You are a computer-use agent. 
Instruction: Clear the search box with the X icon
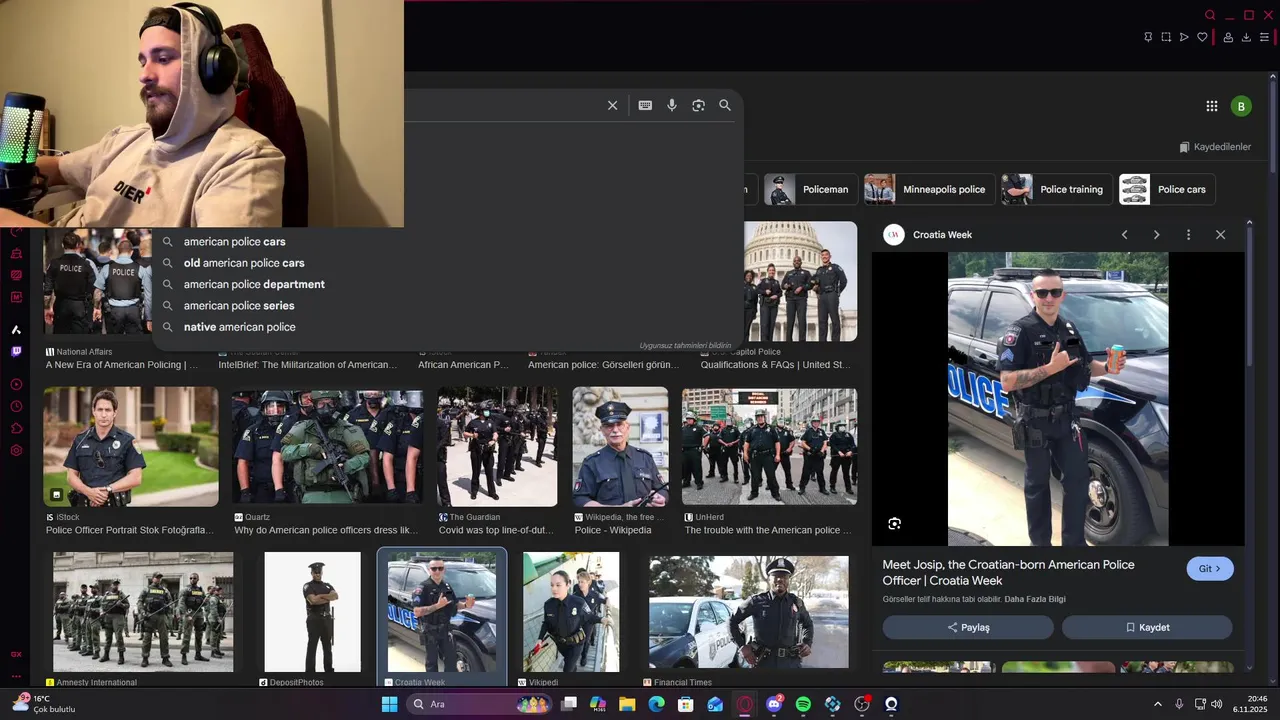tap(613, 105)
